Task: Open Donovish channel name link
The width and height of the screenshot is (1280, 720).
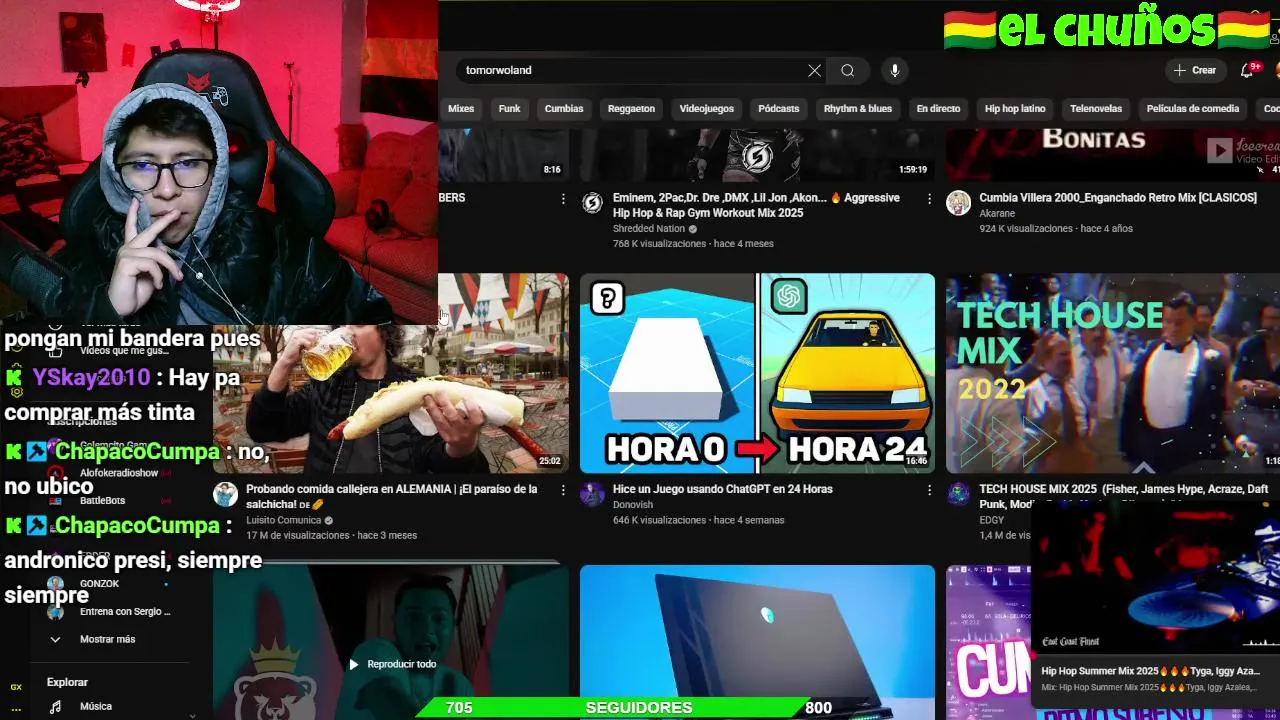Action: [x=633, y=505]
